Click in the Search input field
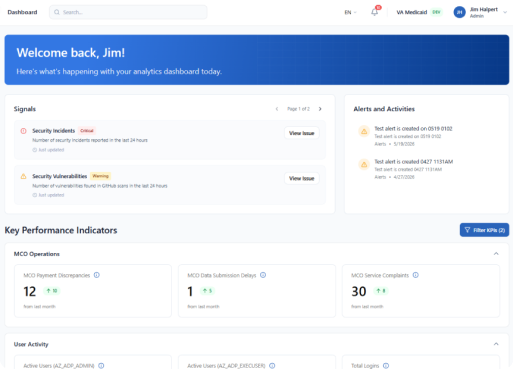Viewport: 513px width, 369px height. [128, 12]
